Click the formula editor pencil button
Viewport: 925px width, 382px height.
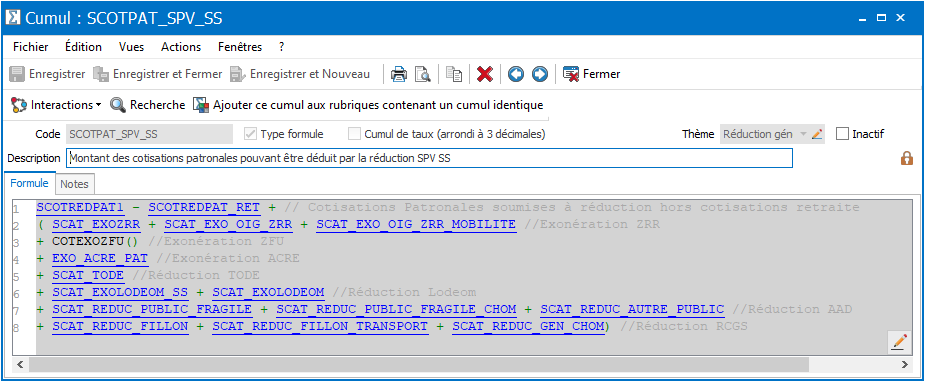pyautogui.click(x=899, y=342)
